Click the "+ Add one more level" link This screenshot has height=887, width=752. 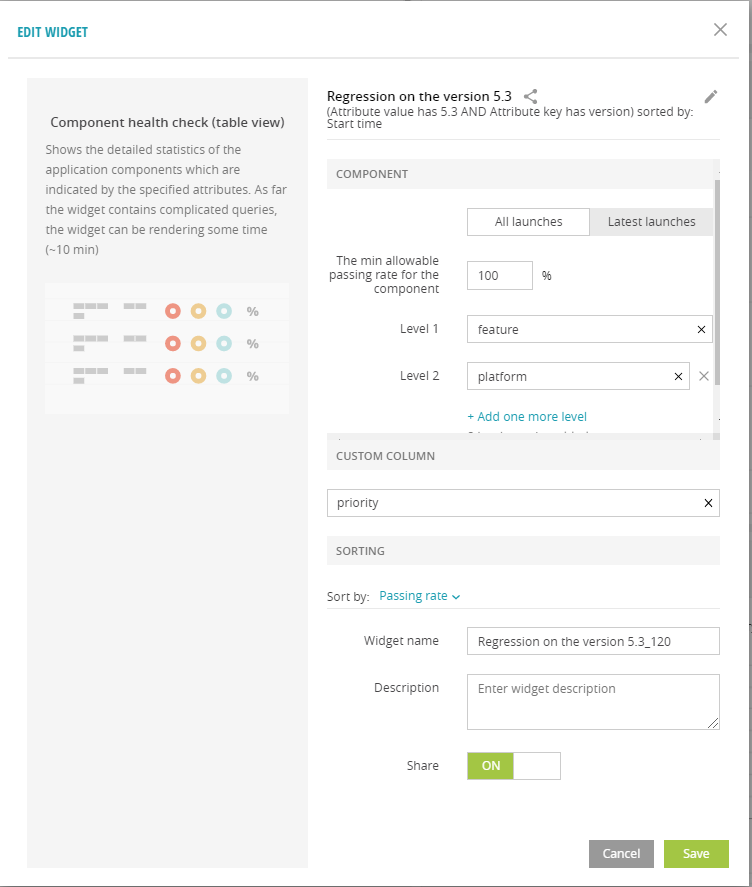point(526,415)
